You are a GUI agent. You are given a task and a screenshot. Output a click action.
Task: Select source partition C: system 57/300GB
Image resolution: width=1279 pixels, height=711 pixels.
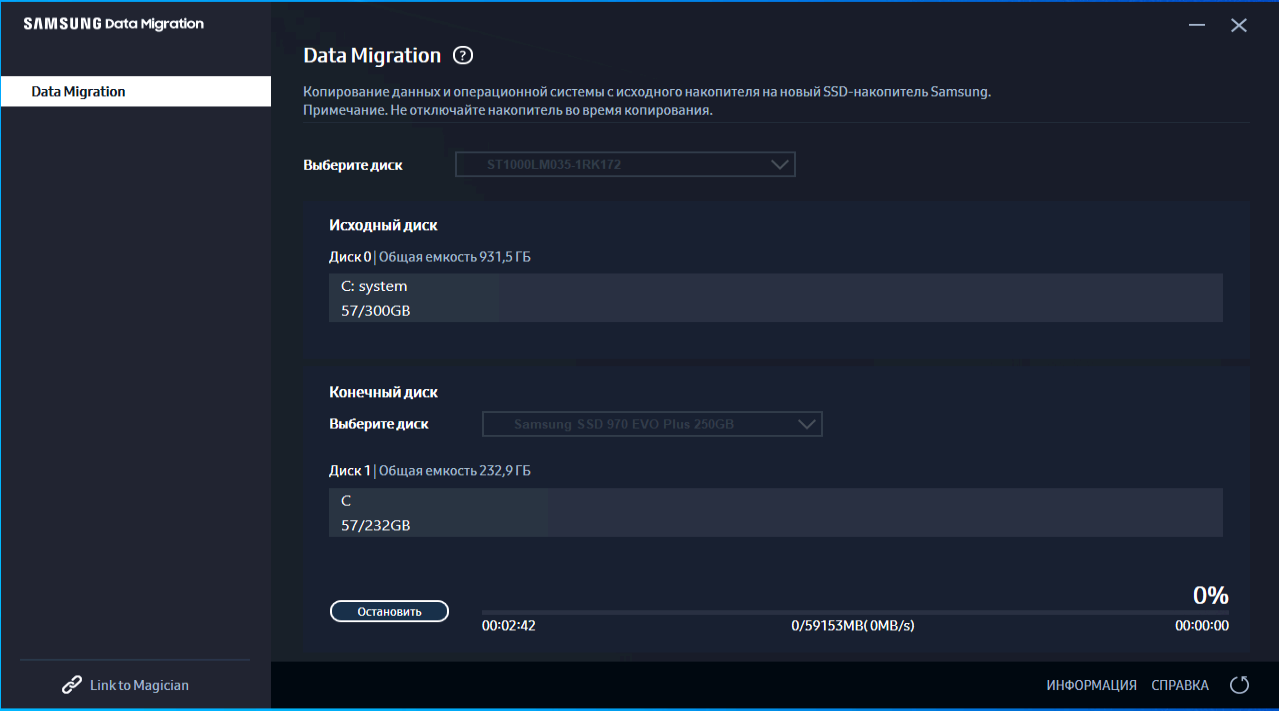pyautogui.click(x=776, y=298)
